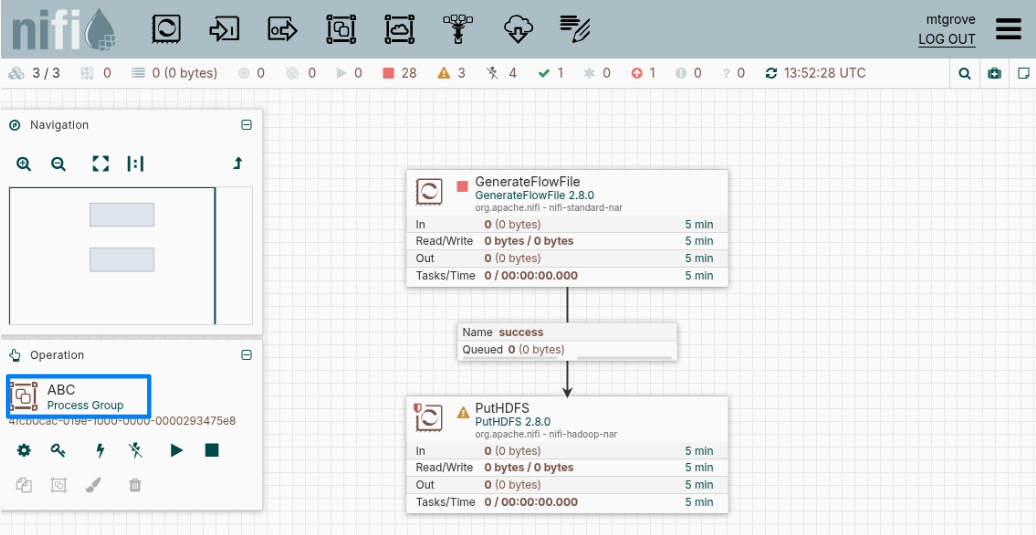Open the canvas search magnifier icon
This screenshot has width=1036, height=535.
click(965, 73)
